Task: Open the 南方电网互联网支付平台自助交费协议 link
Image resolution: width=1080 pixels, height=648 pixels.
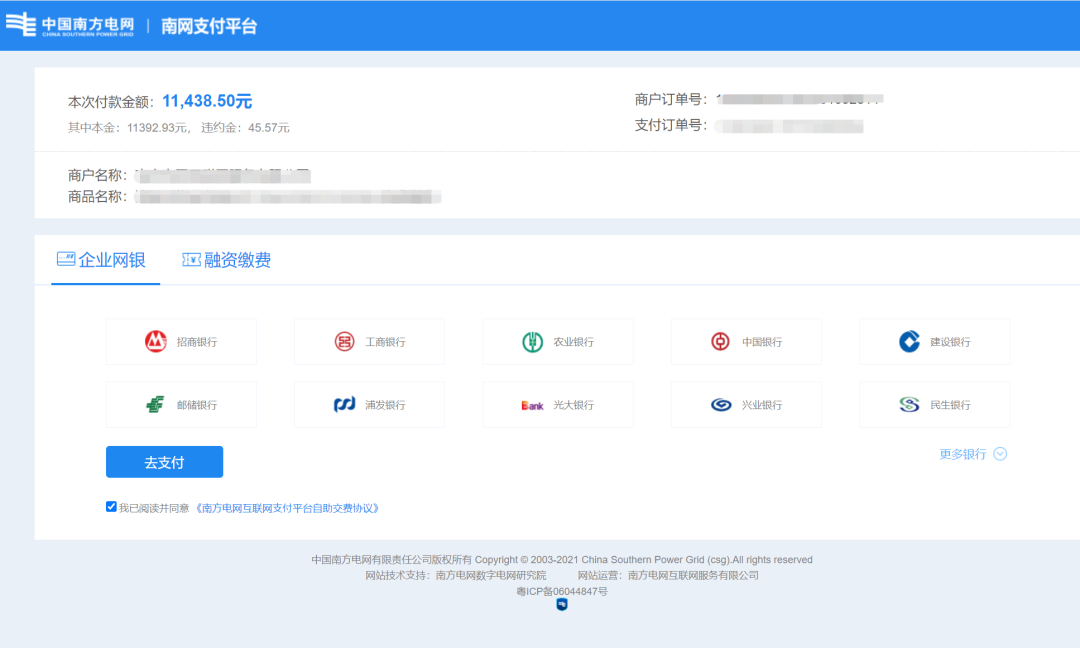Action: 288,508
